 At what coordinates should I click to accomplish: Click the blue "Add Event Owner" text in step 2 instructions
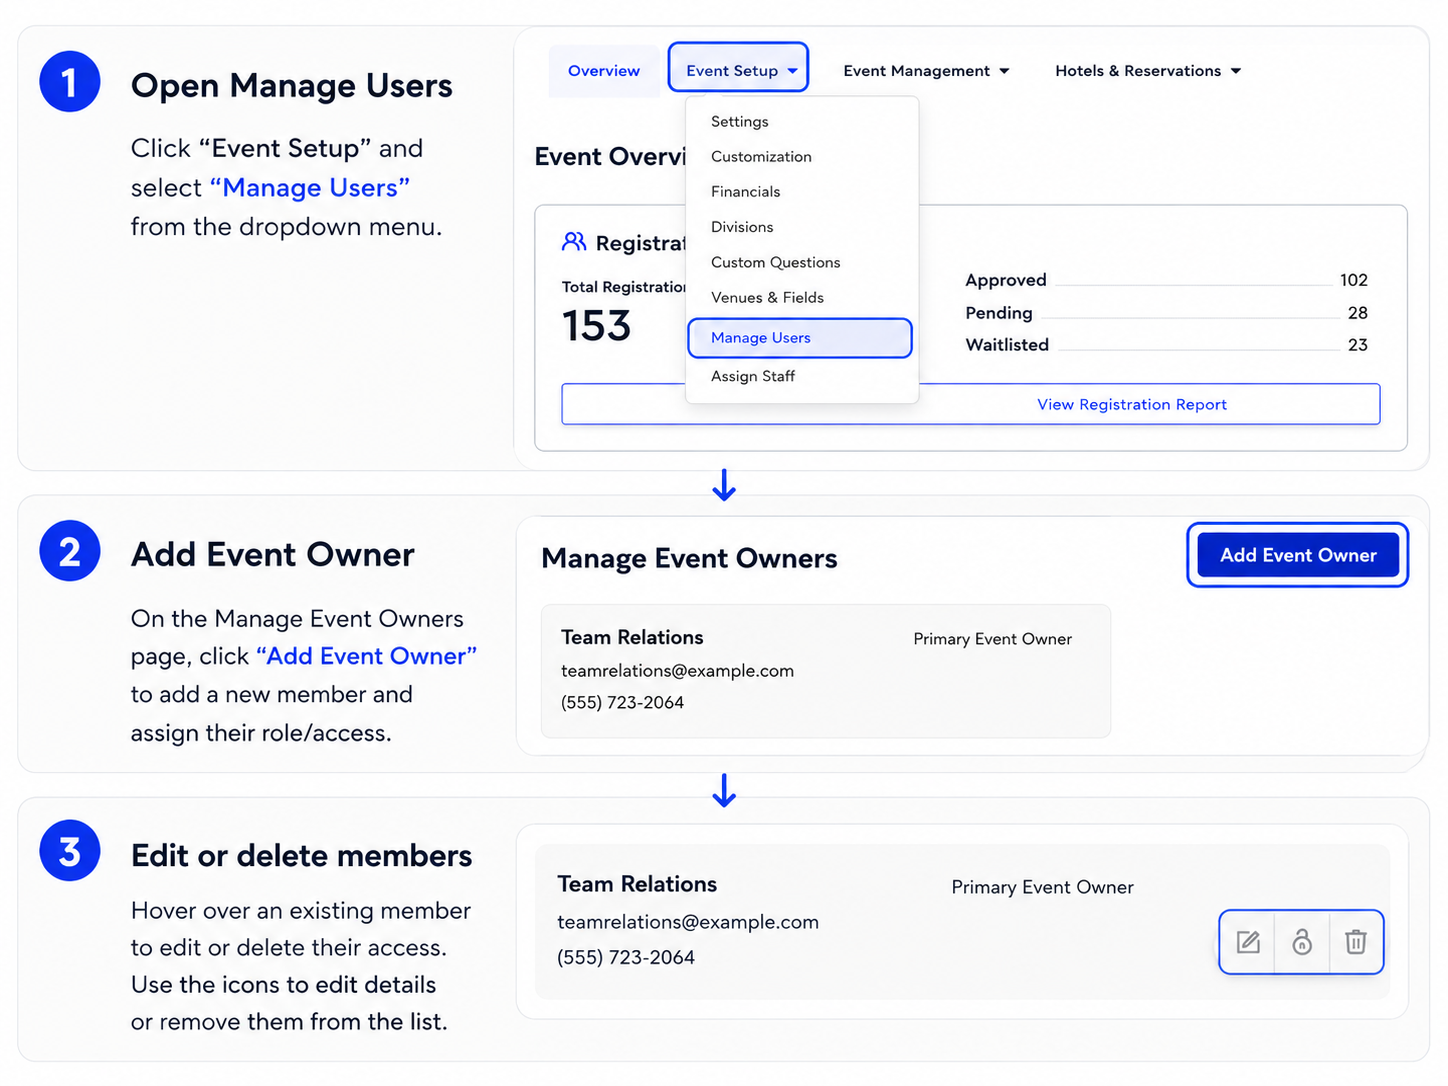(x=366, y=656)
